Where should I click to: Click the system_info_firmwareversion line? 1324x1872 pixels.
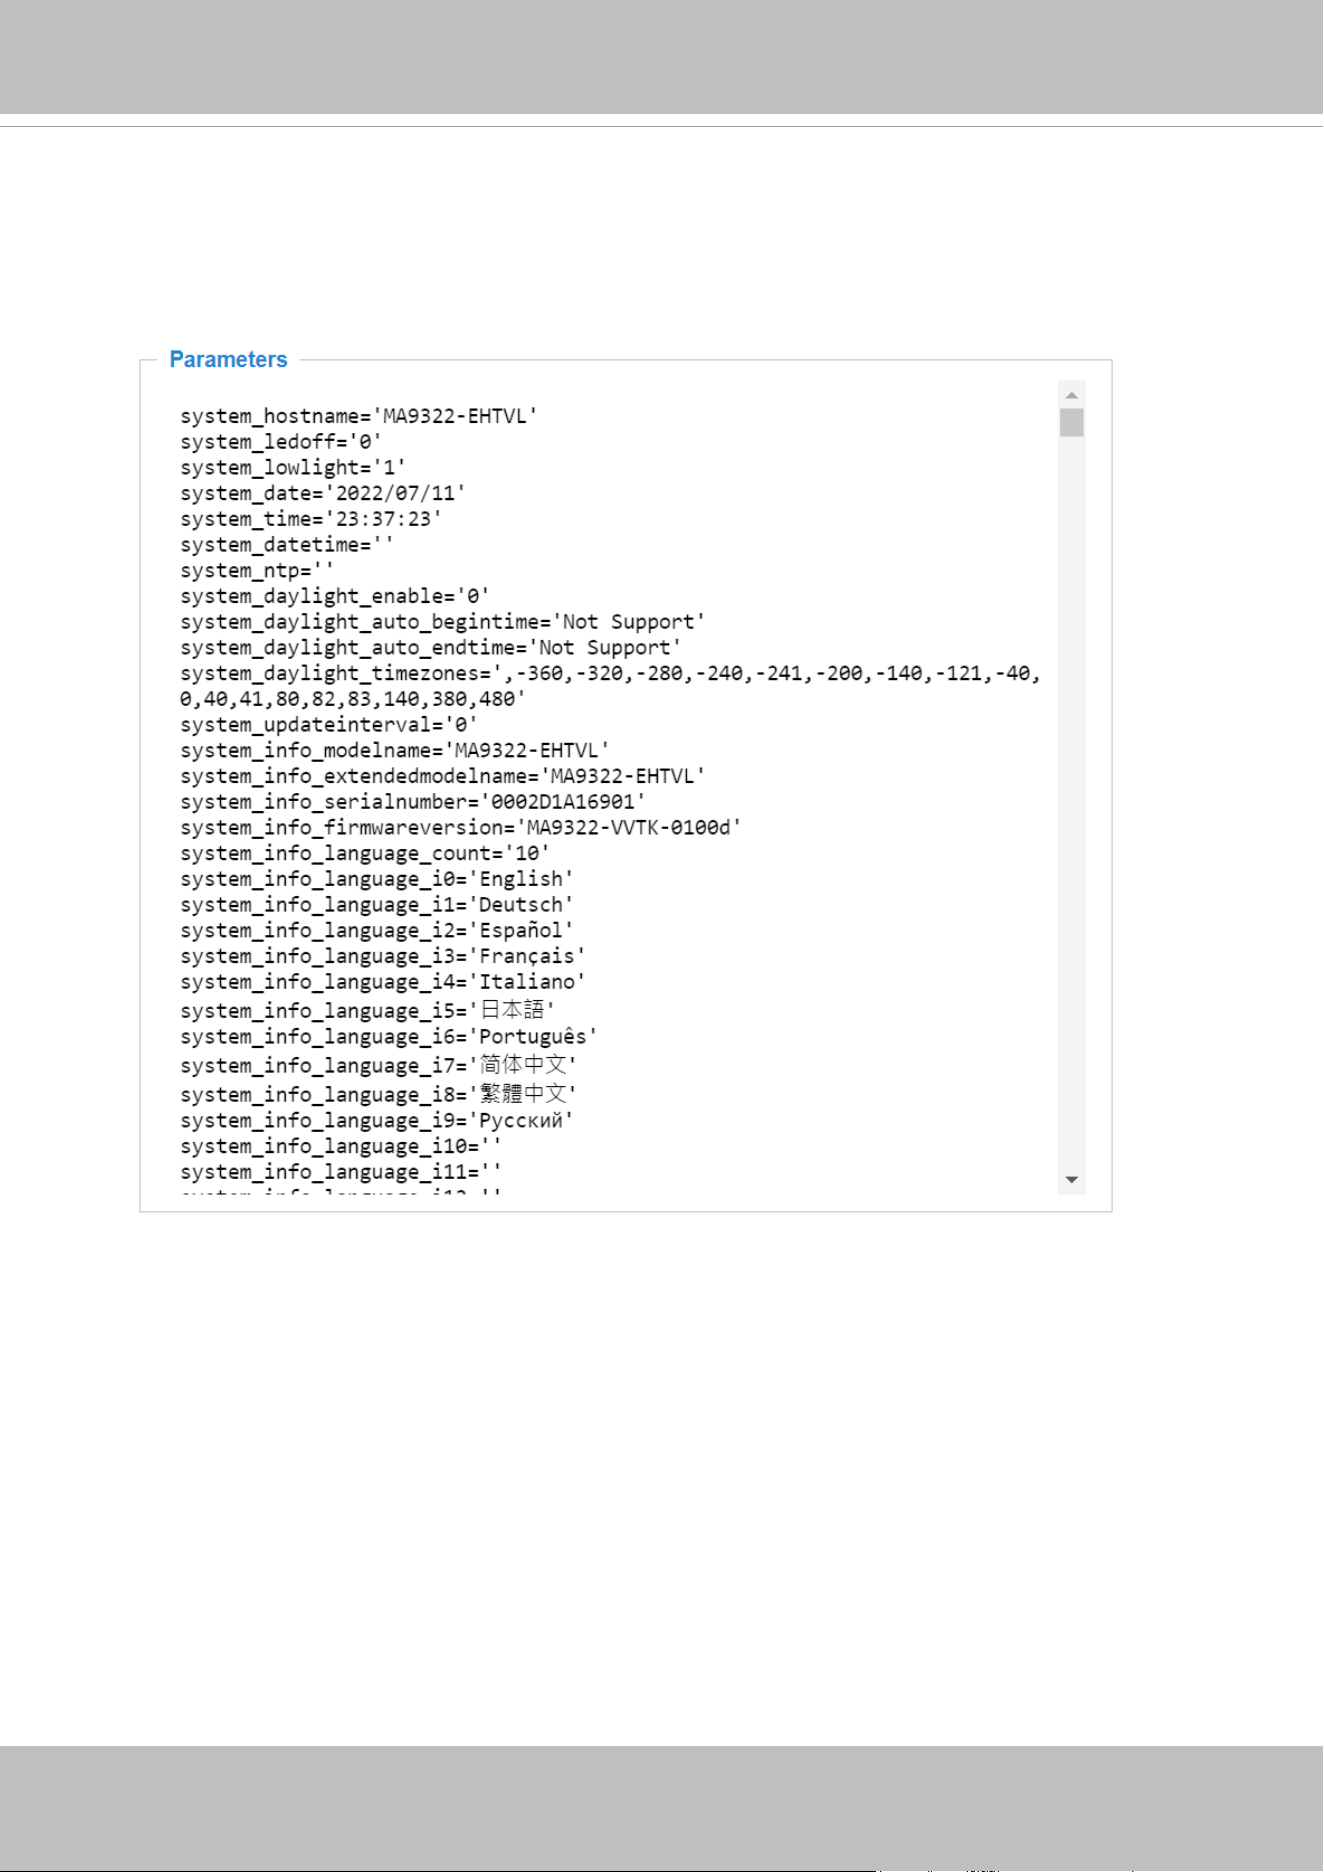click(x=461, y=828)
